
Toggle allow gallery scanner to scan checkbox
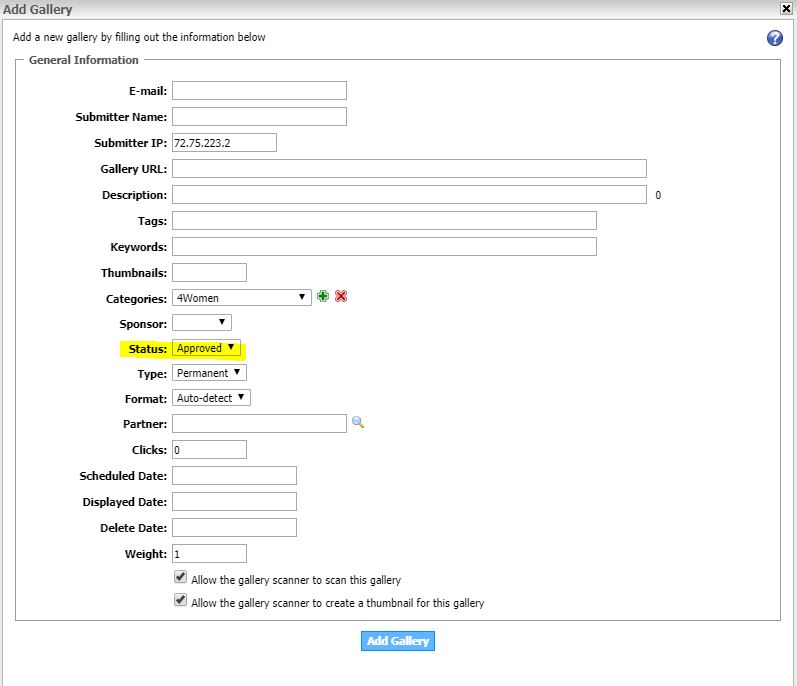click(181, 578)
